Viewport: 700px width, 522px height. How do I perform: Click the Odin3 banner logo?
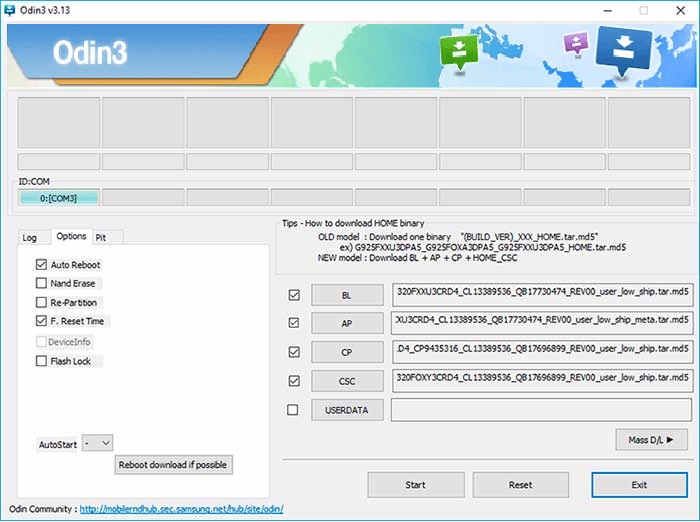[90, 53]
